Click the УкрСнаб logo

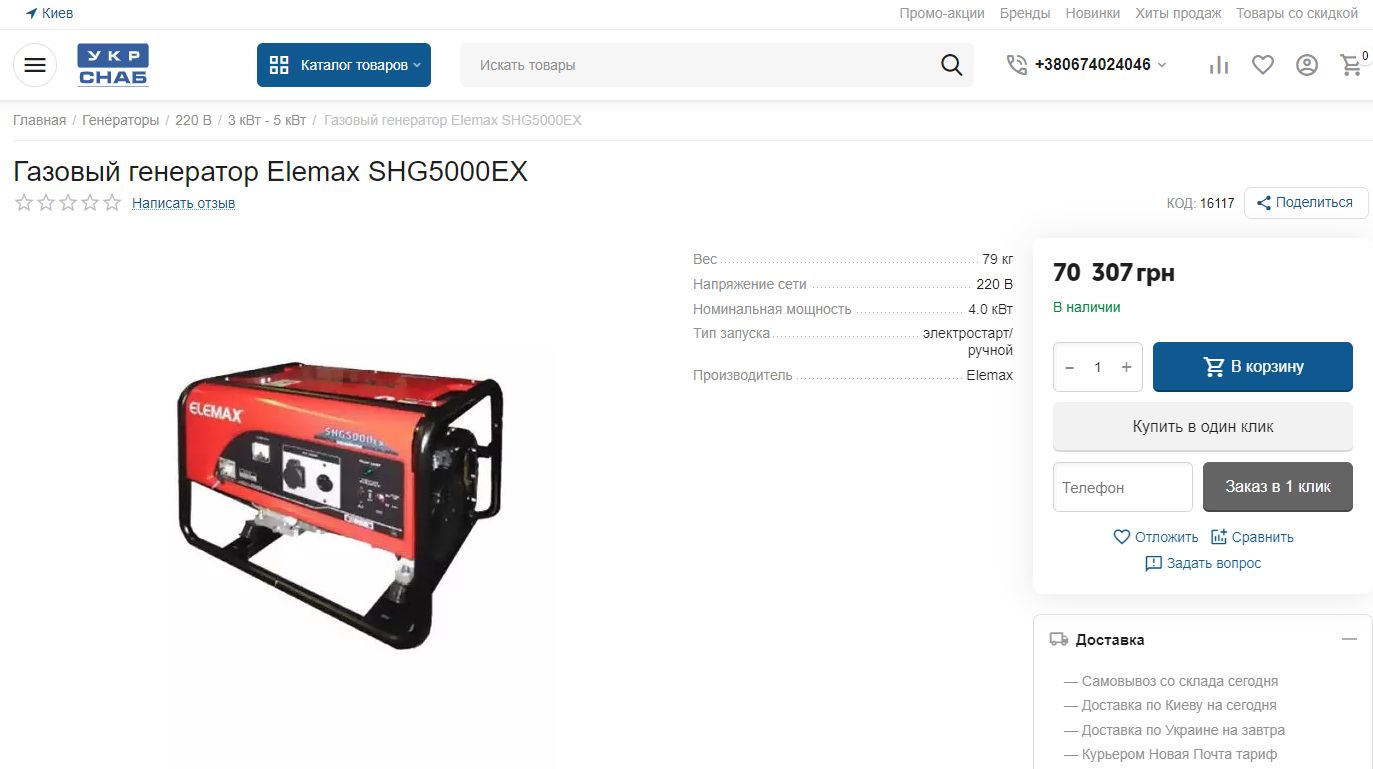point(113,65)
